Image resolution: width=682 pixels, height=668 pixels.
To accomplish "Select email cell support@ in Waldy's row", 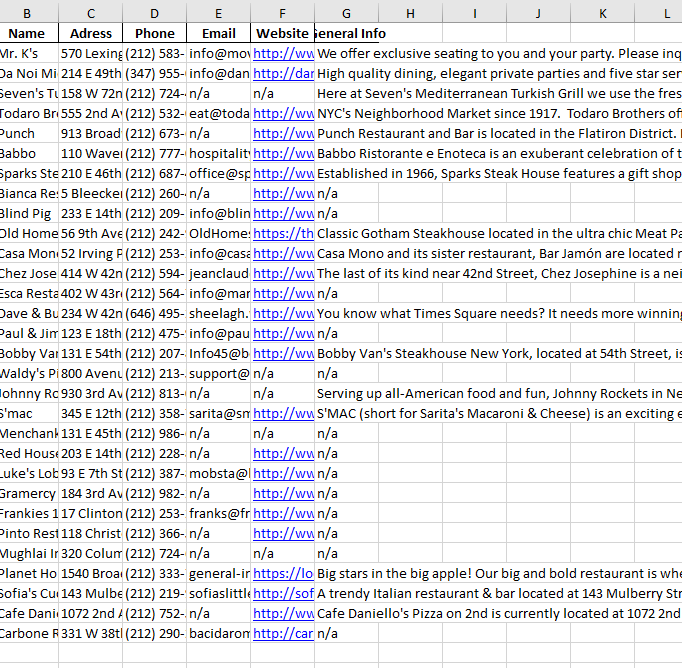I will 218,374.
